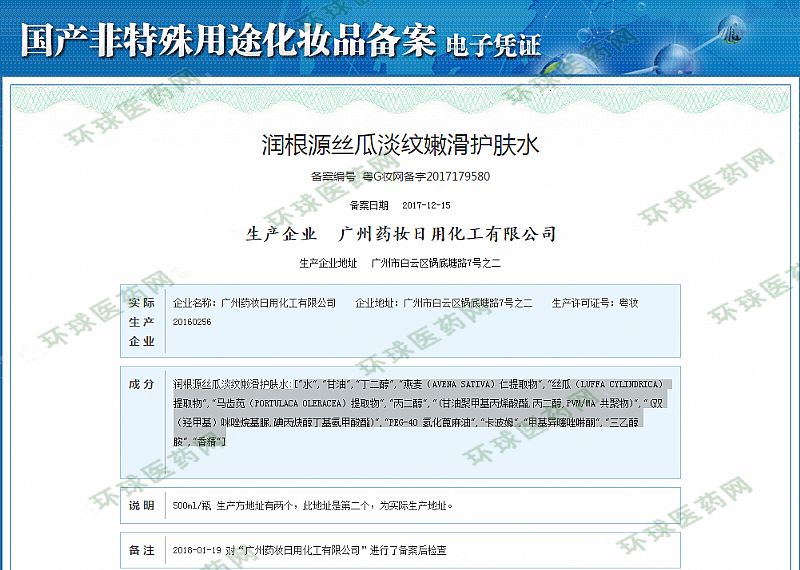Click the 实际生产企业 row header
The image size is (800, 570).
(x=142, y=321)
